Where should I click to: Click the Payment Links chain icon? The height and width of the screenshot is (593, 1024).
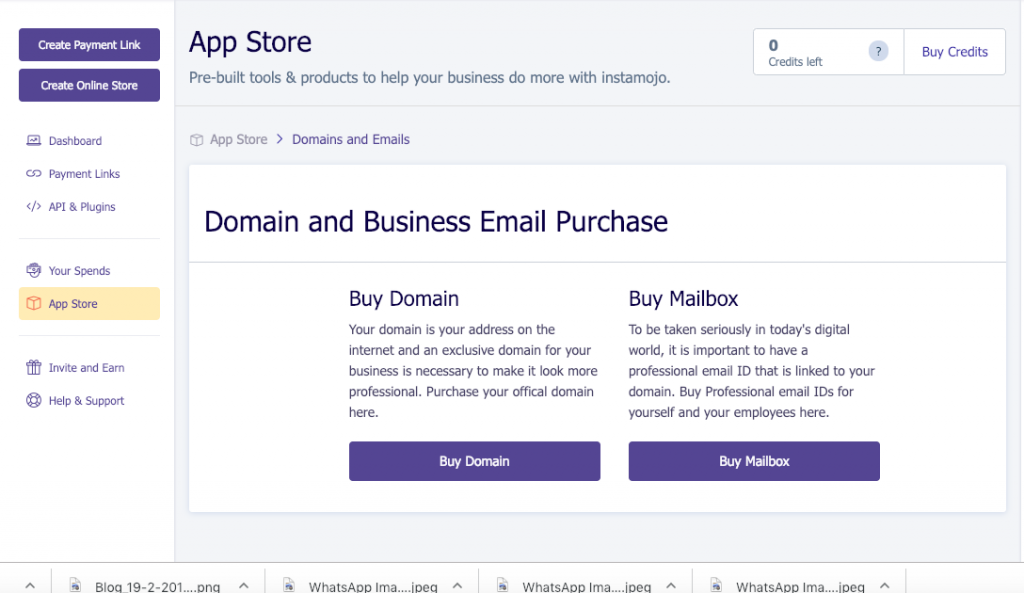point(34,174)
